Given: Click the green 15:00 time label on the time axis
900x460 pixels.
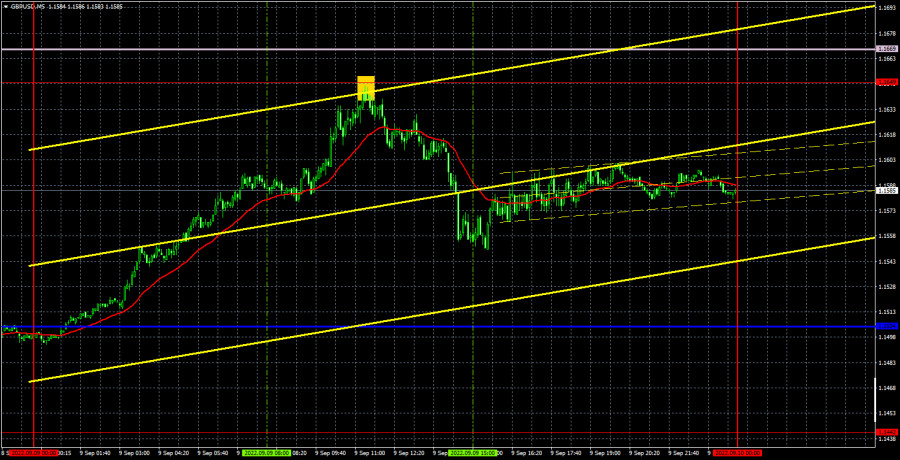Looking at the screenshot, I should click(x=472, y=453).
